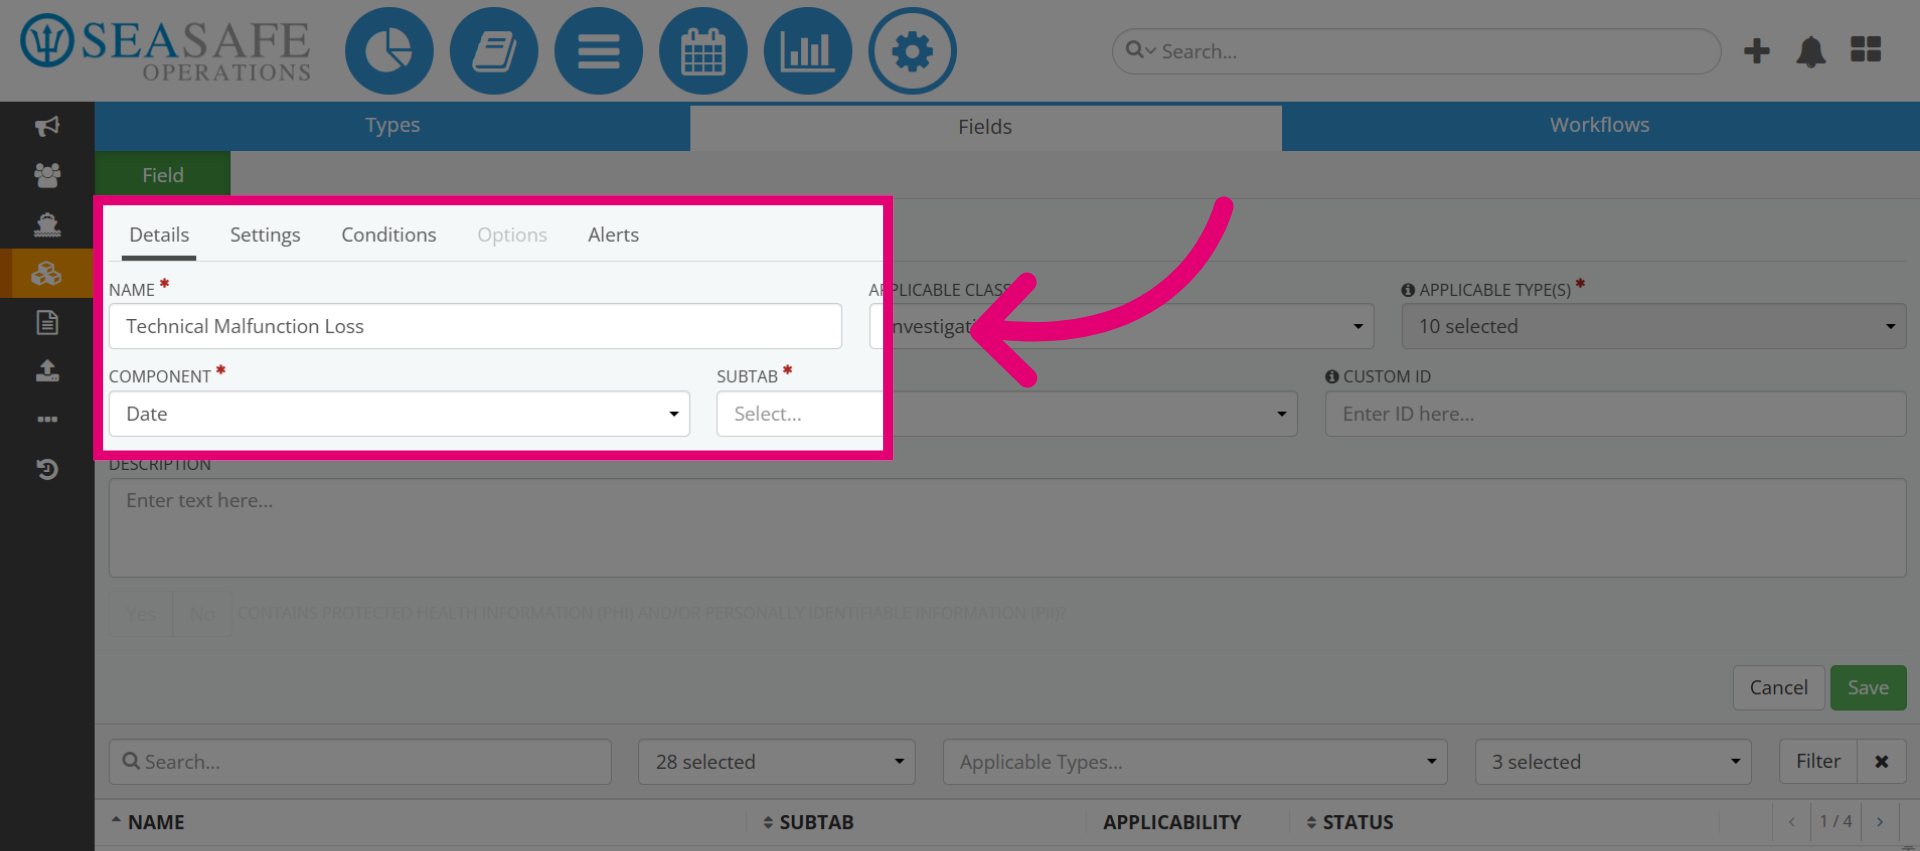Open the Subtab select dropdown
Viewport: 1920px width, 851px height.
(1006, 414)
